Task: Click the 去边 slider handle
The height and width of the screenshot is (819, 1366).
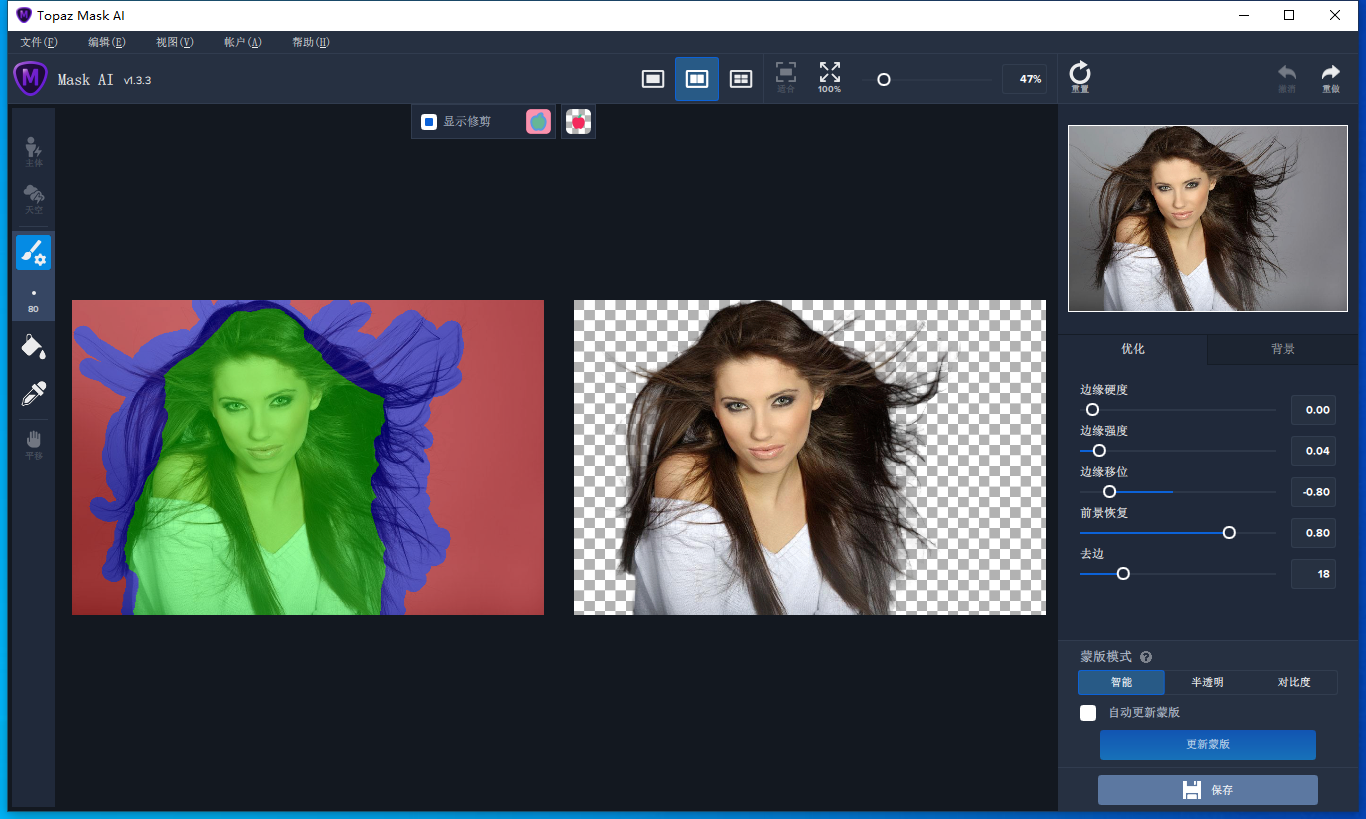Action: pos(1123,574)
